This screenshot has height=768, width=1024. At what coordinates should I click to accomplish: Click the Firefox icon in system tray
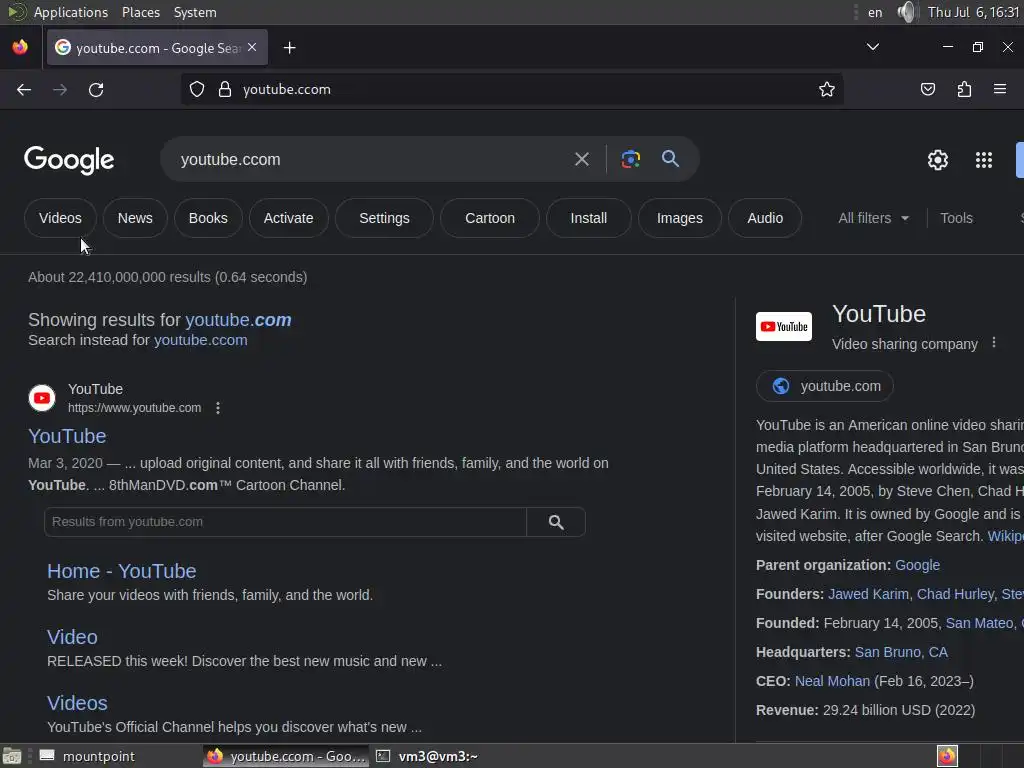point(947,756)
